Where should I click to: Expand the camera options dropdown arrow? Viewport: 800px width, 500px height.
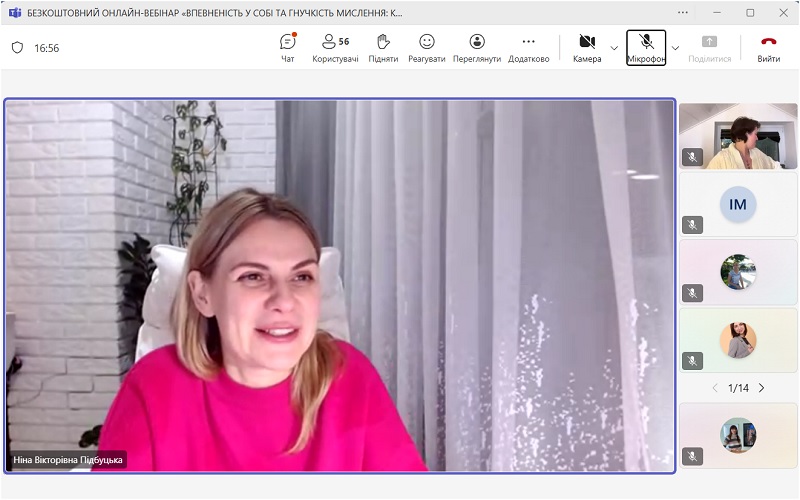click(614, 48)
